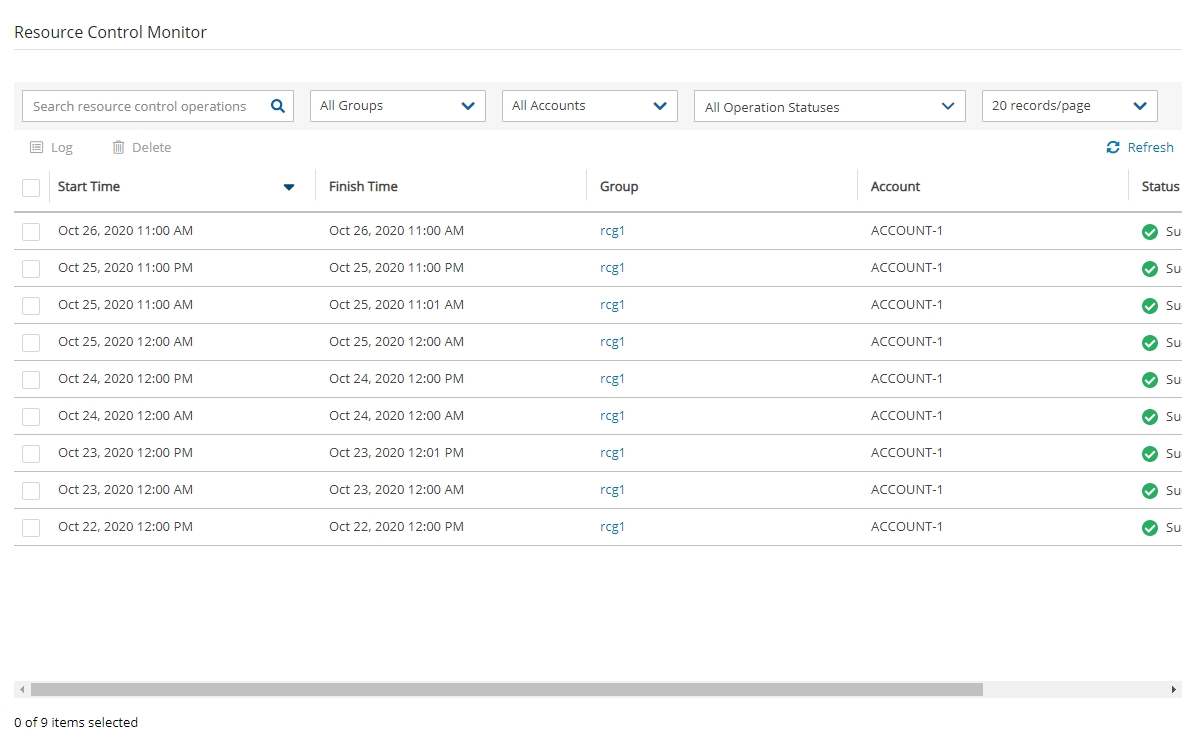
Task: Open rcg1 link in the first row
Action: (612, 231)
